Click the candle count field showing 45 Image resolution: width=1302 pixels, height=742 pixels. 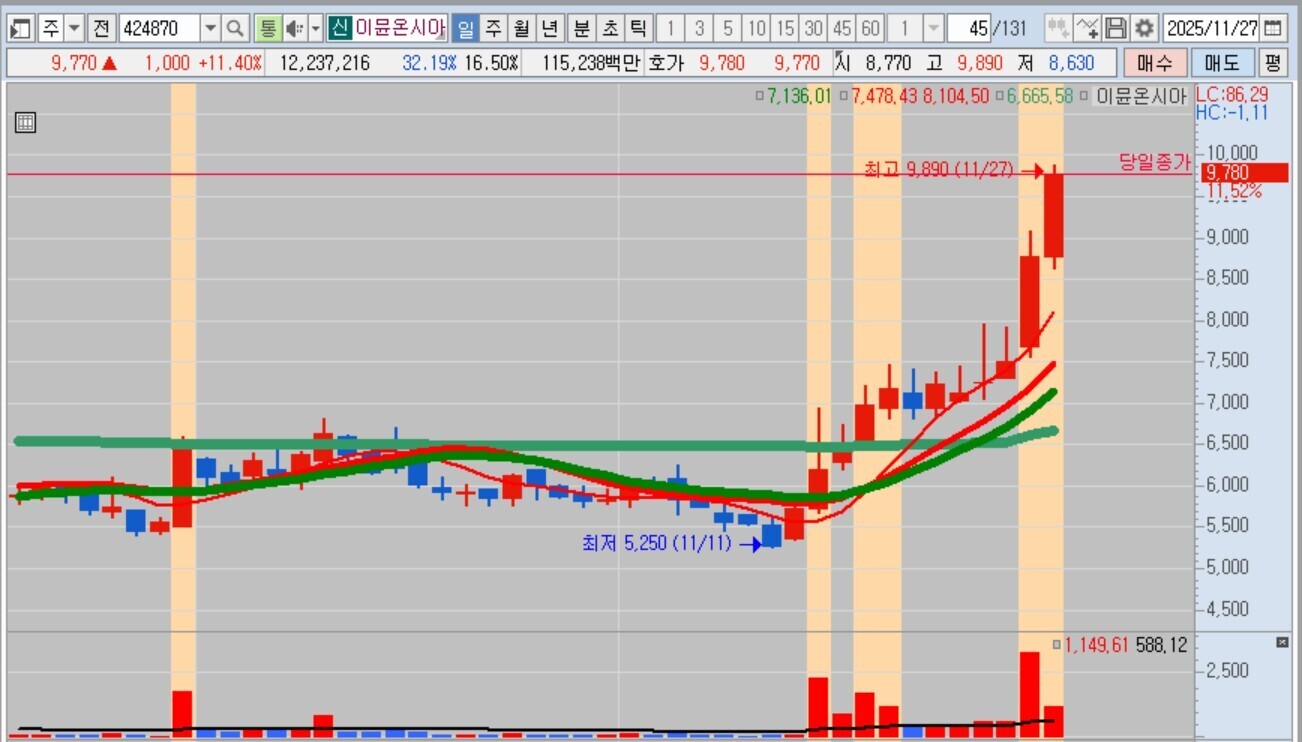click(969, 28)
